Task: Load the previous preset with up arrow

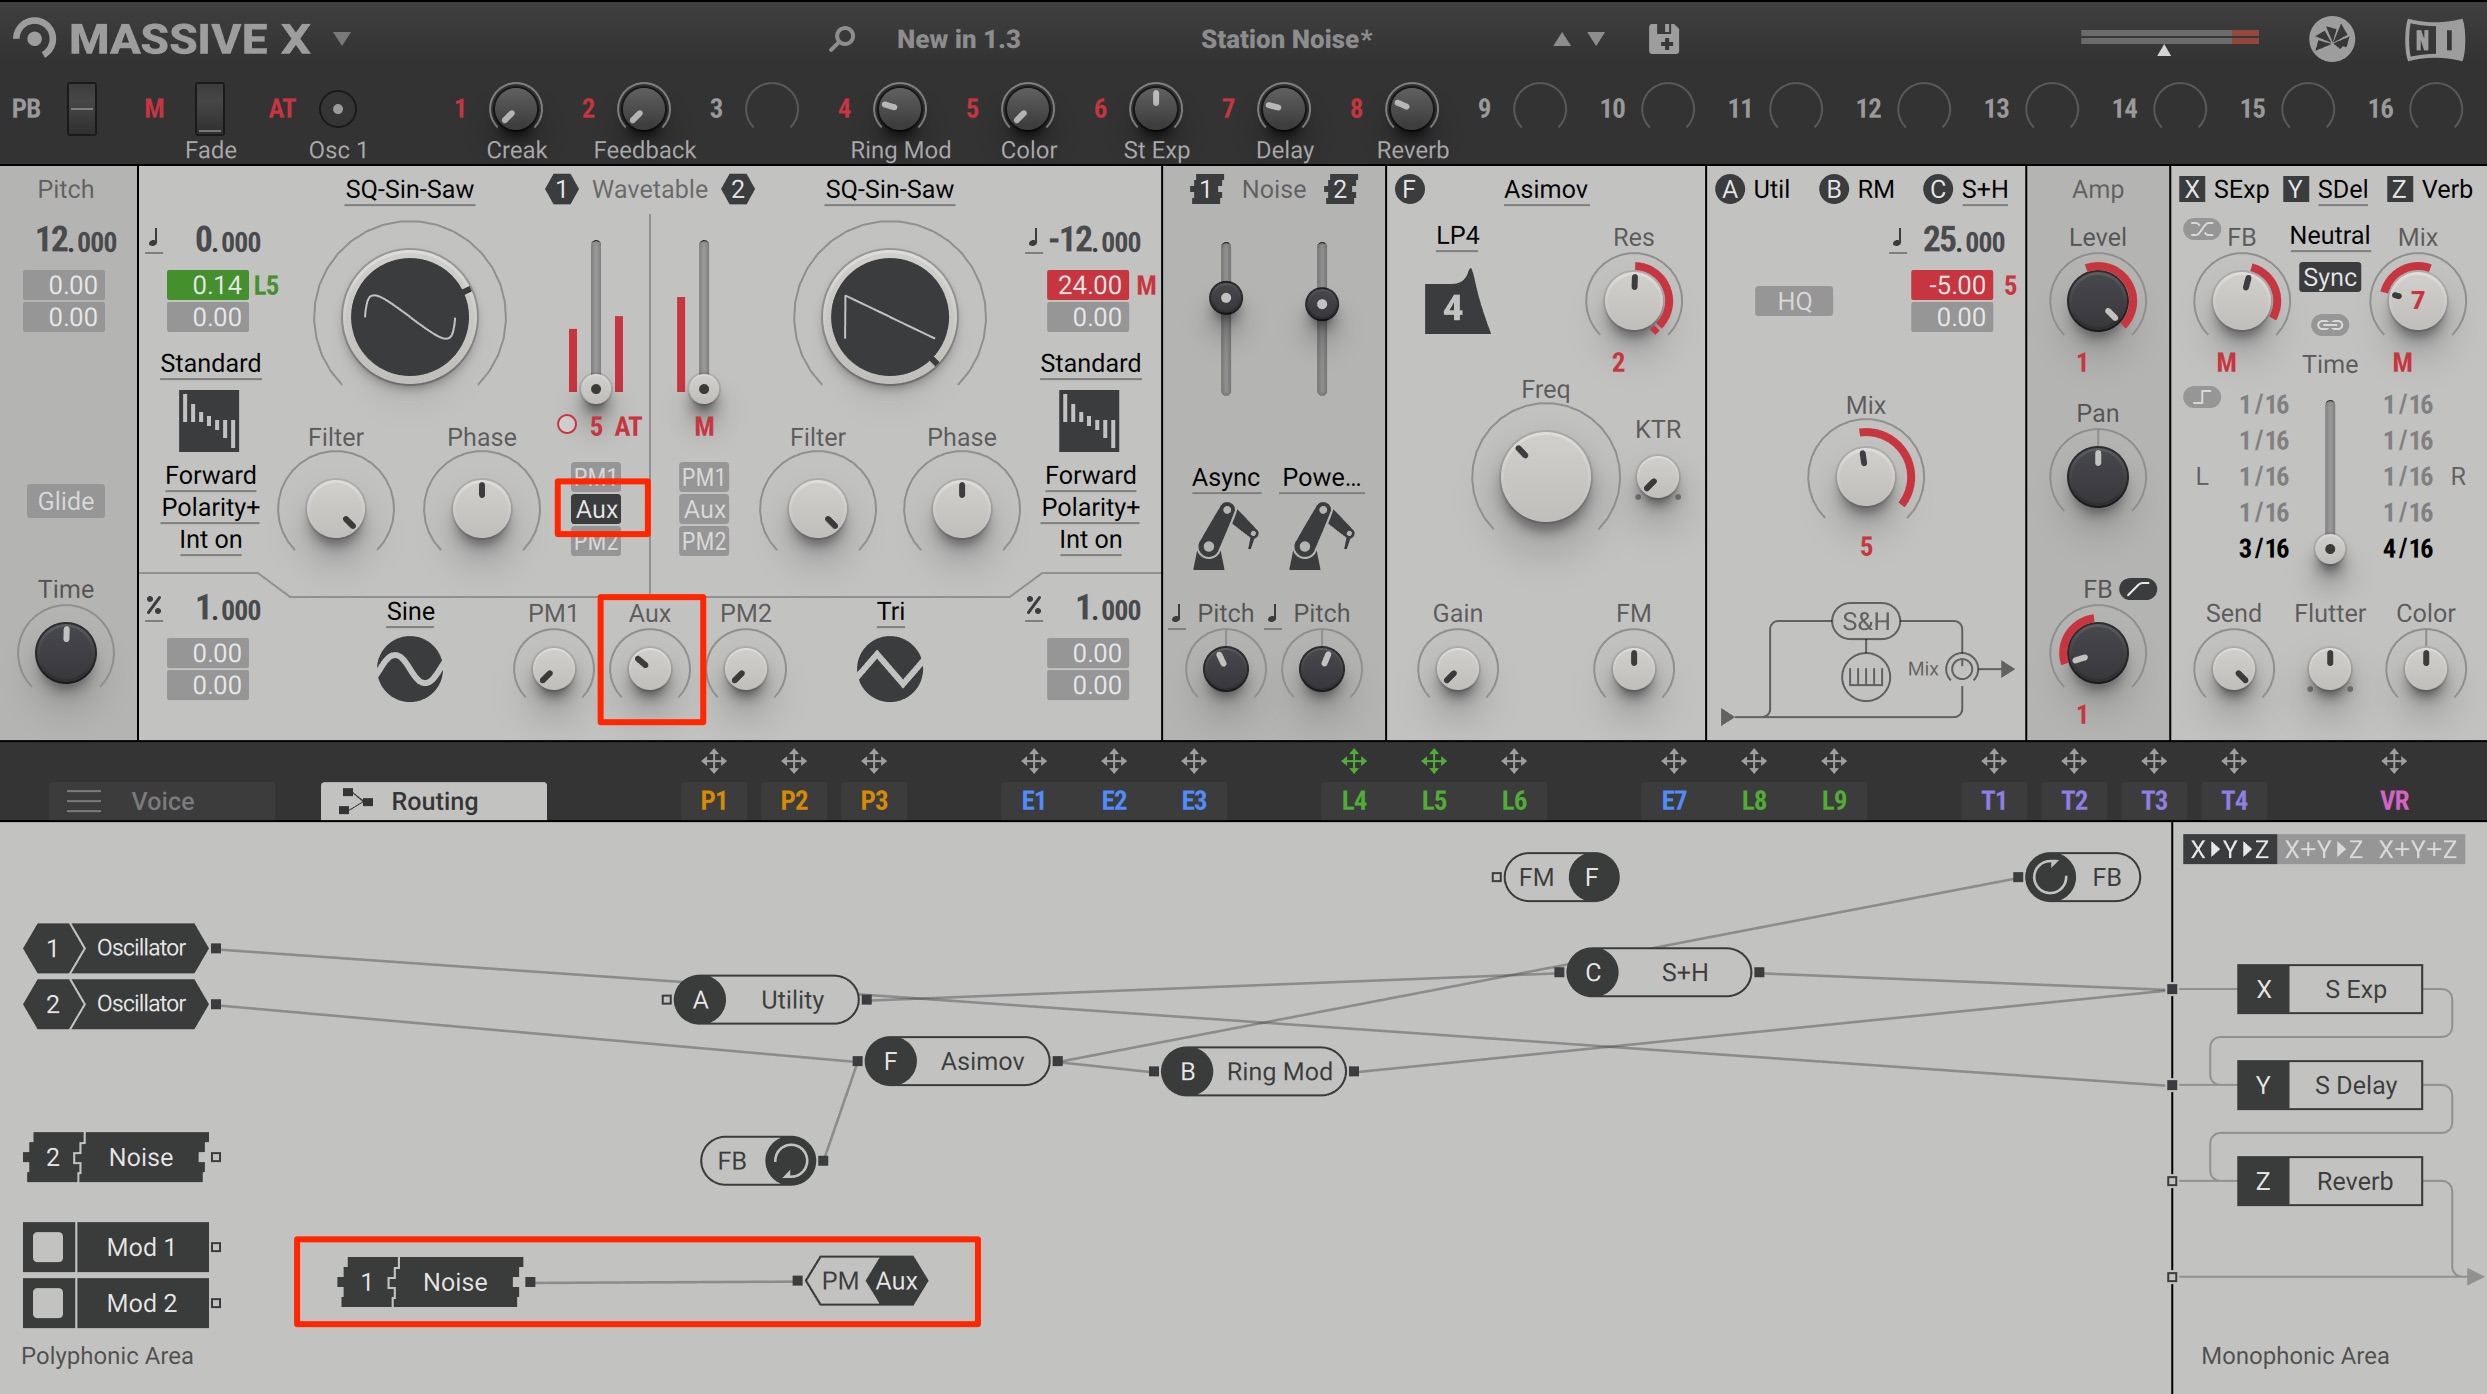Action: point(1561,40)
